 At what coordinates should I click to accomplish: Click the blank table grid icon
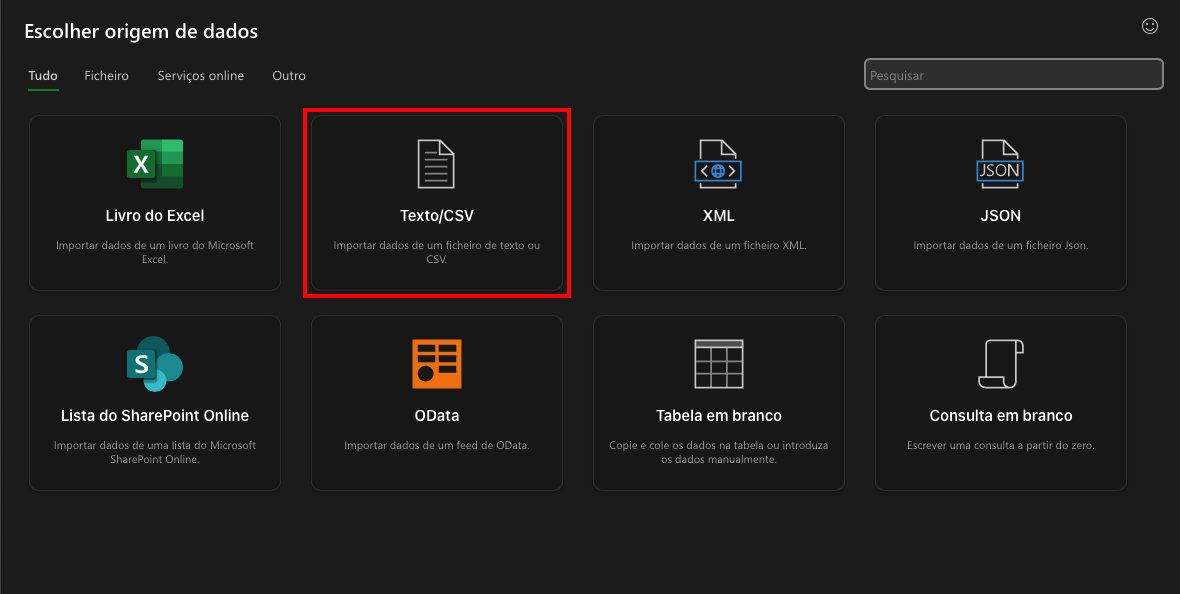(x=718, y=364)
